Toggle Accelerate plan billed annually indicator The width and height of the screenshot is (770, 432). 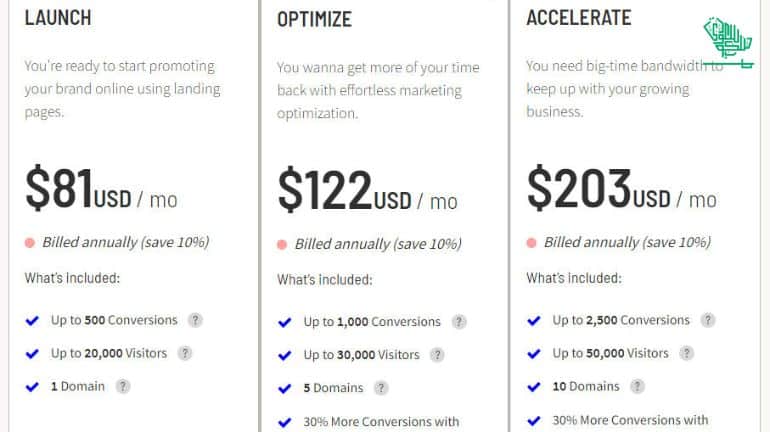tap(531, 243)
